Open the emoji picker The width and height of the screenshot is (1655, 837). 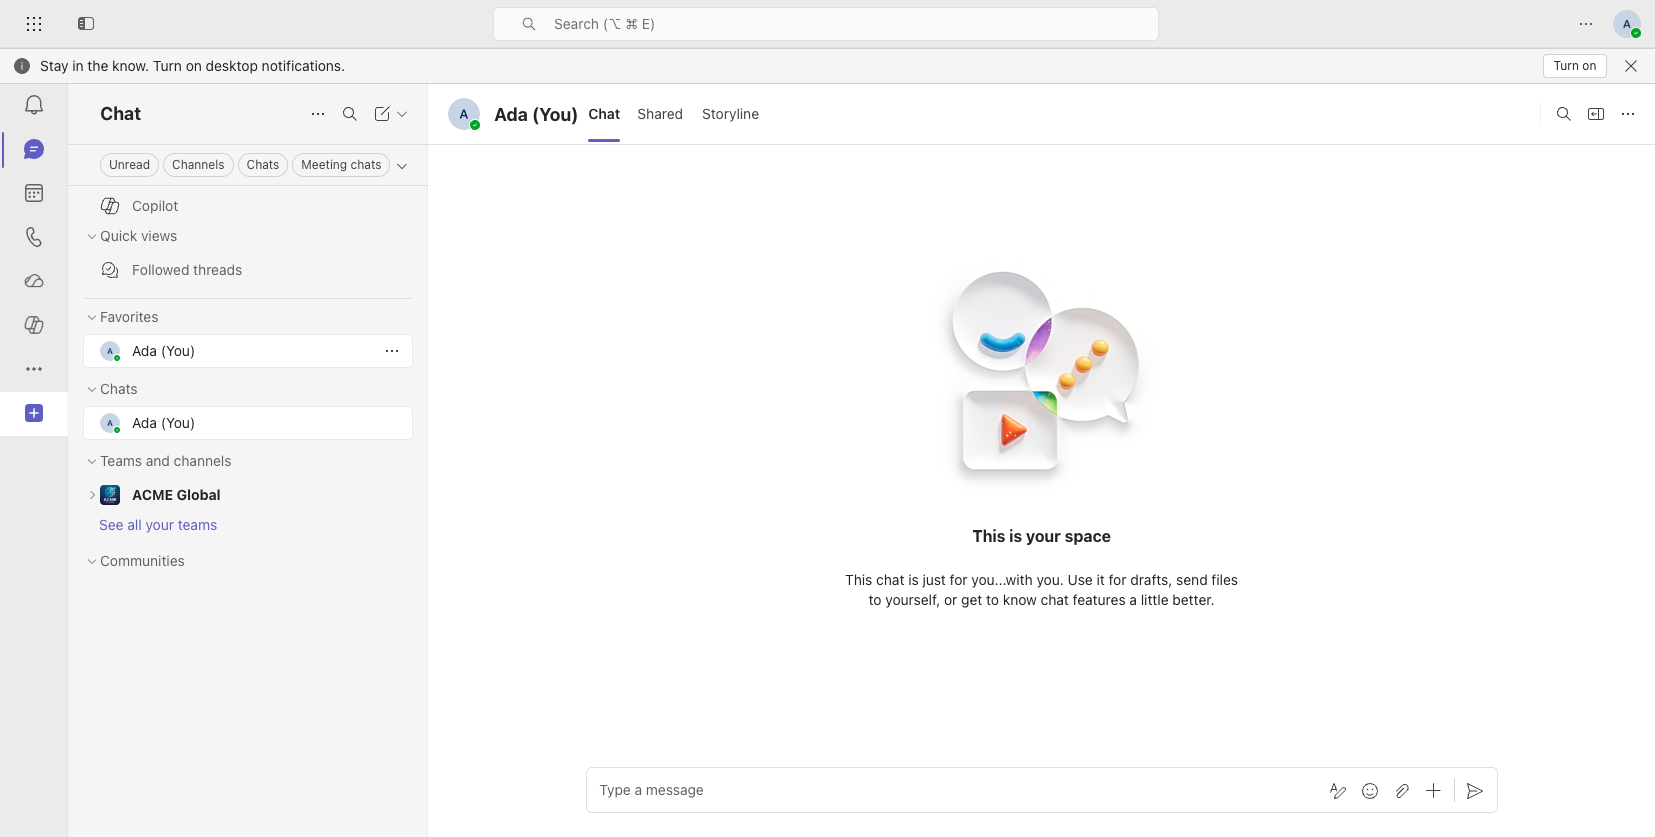(1370, 791)
